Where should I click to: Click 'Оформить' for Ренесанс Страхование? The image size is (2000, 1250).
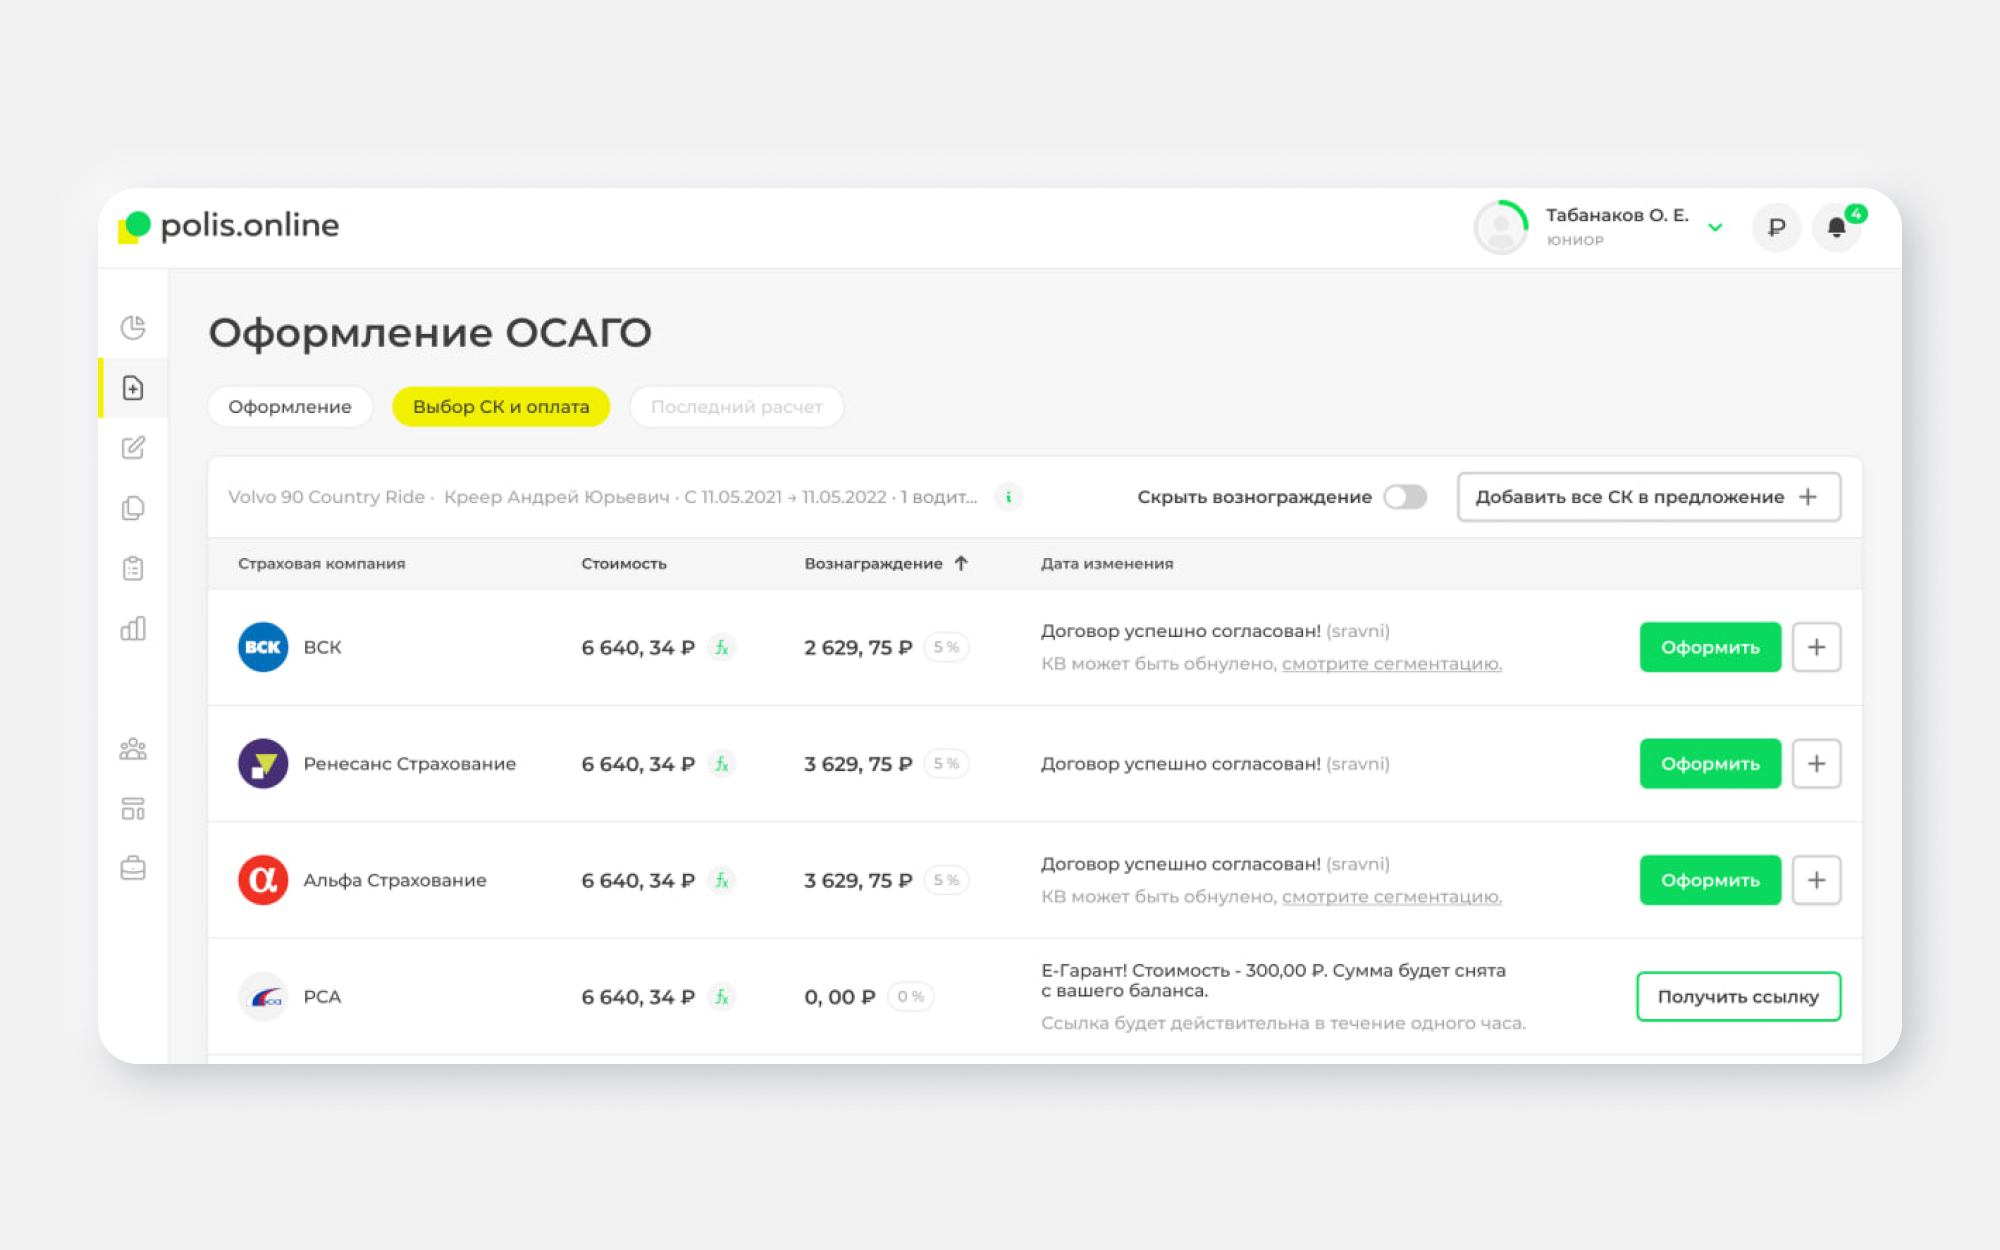pos(1709,763)
